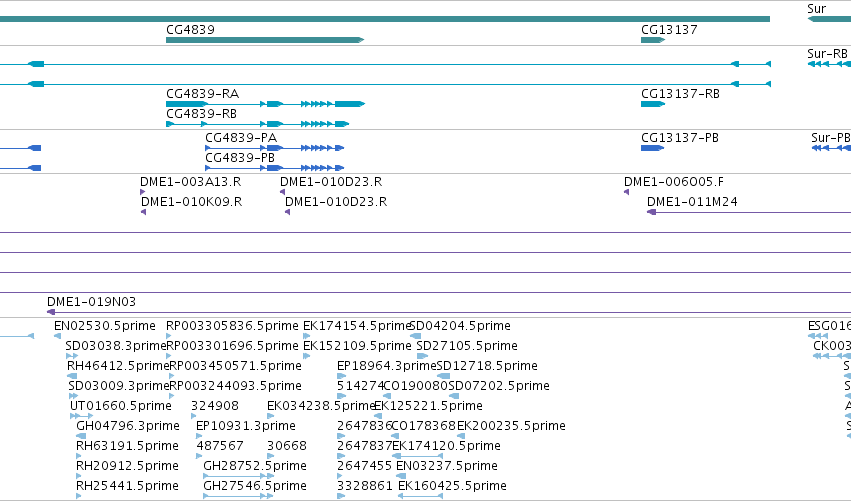Viewport: 851px width, 501px height.
Task: Select the CG13137-PB protein label
Action: (x=680, y=138)
